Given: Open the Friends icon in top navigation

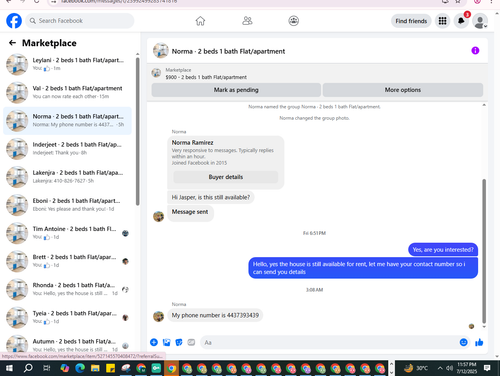Looking at the screenshot, I should (247, 21).
